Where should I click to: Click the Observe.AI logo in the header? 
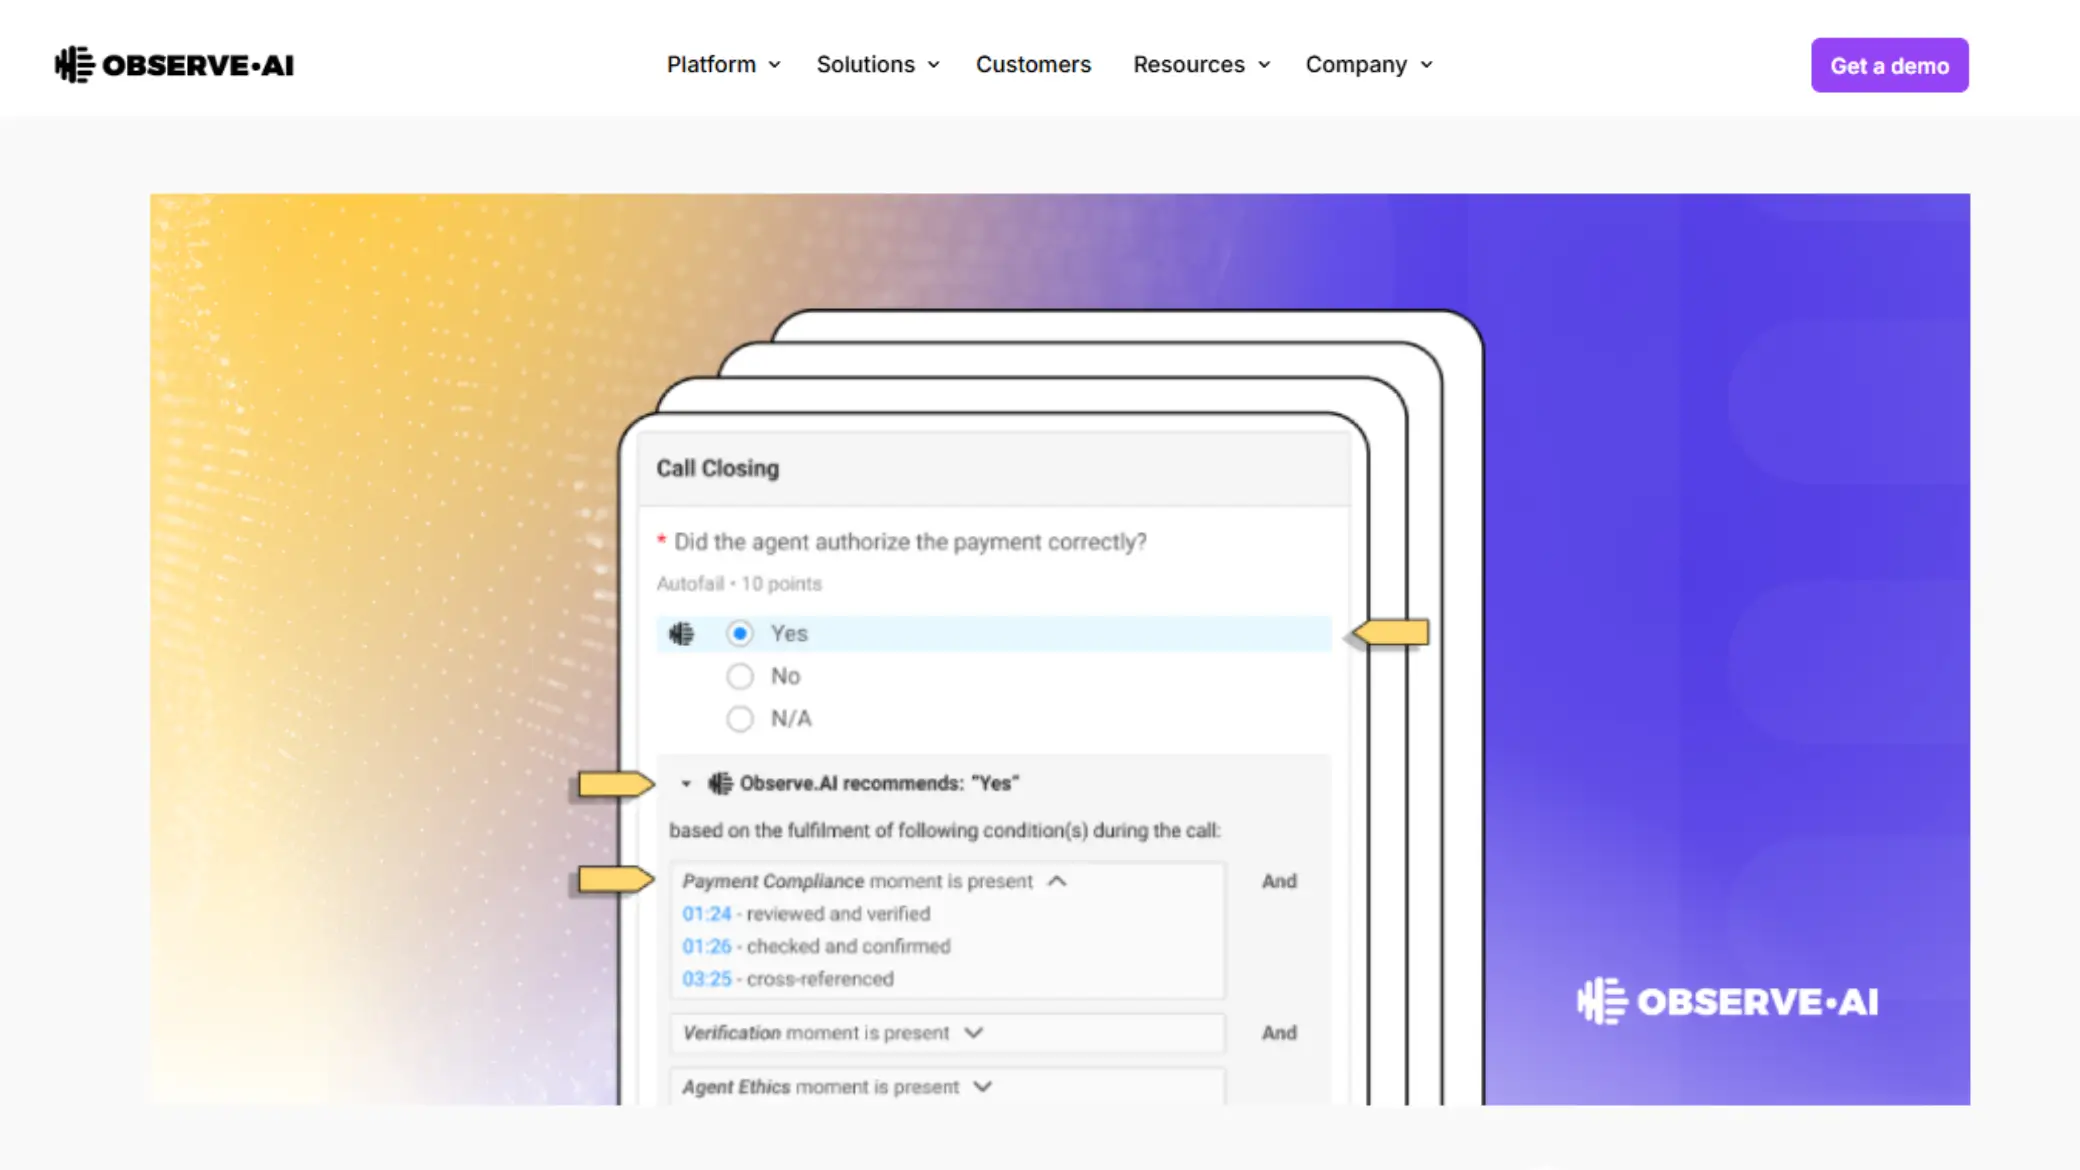coord(174,64)
